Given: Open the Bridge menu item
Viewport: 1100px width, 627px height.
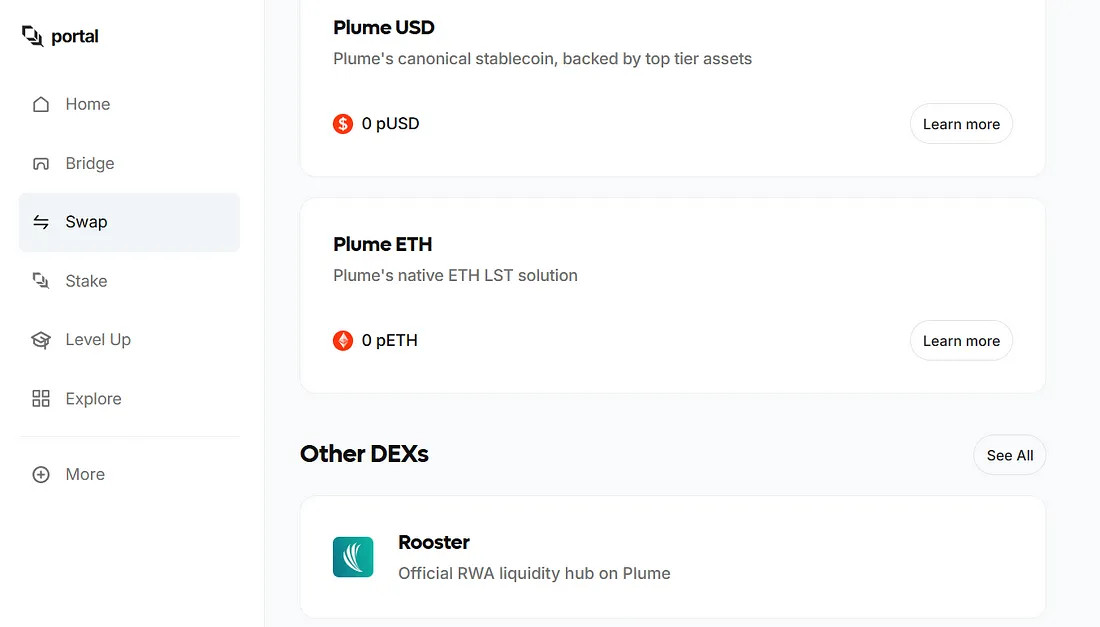Looking at the screenshot, I should (90, 163).
